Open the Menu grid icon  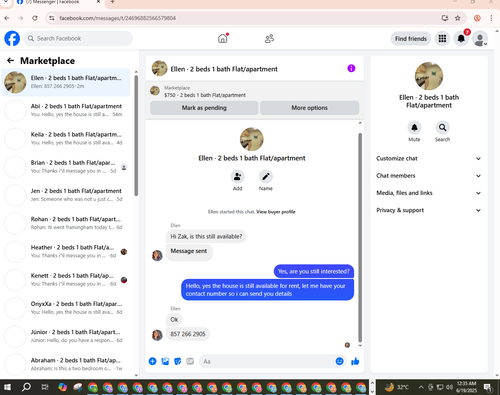pos(442,39)
